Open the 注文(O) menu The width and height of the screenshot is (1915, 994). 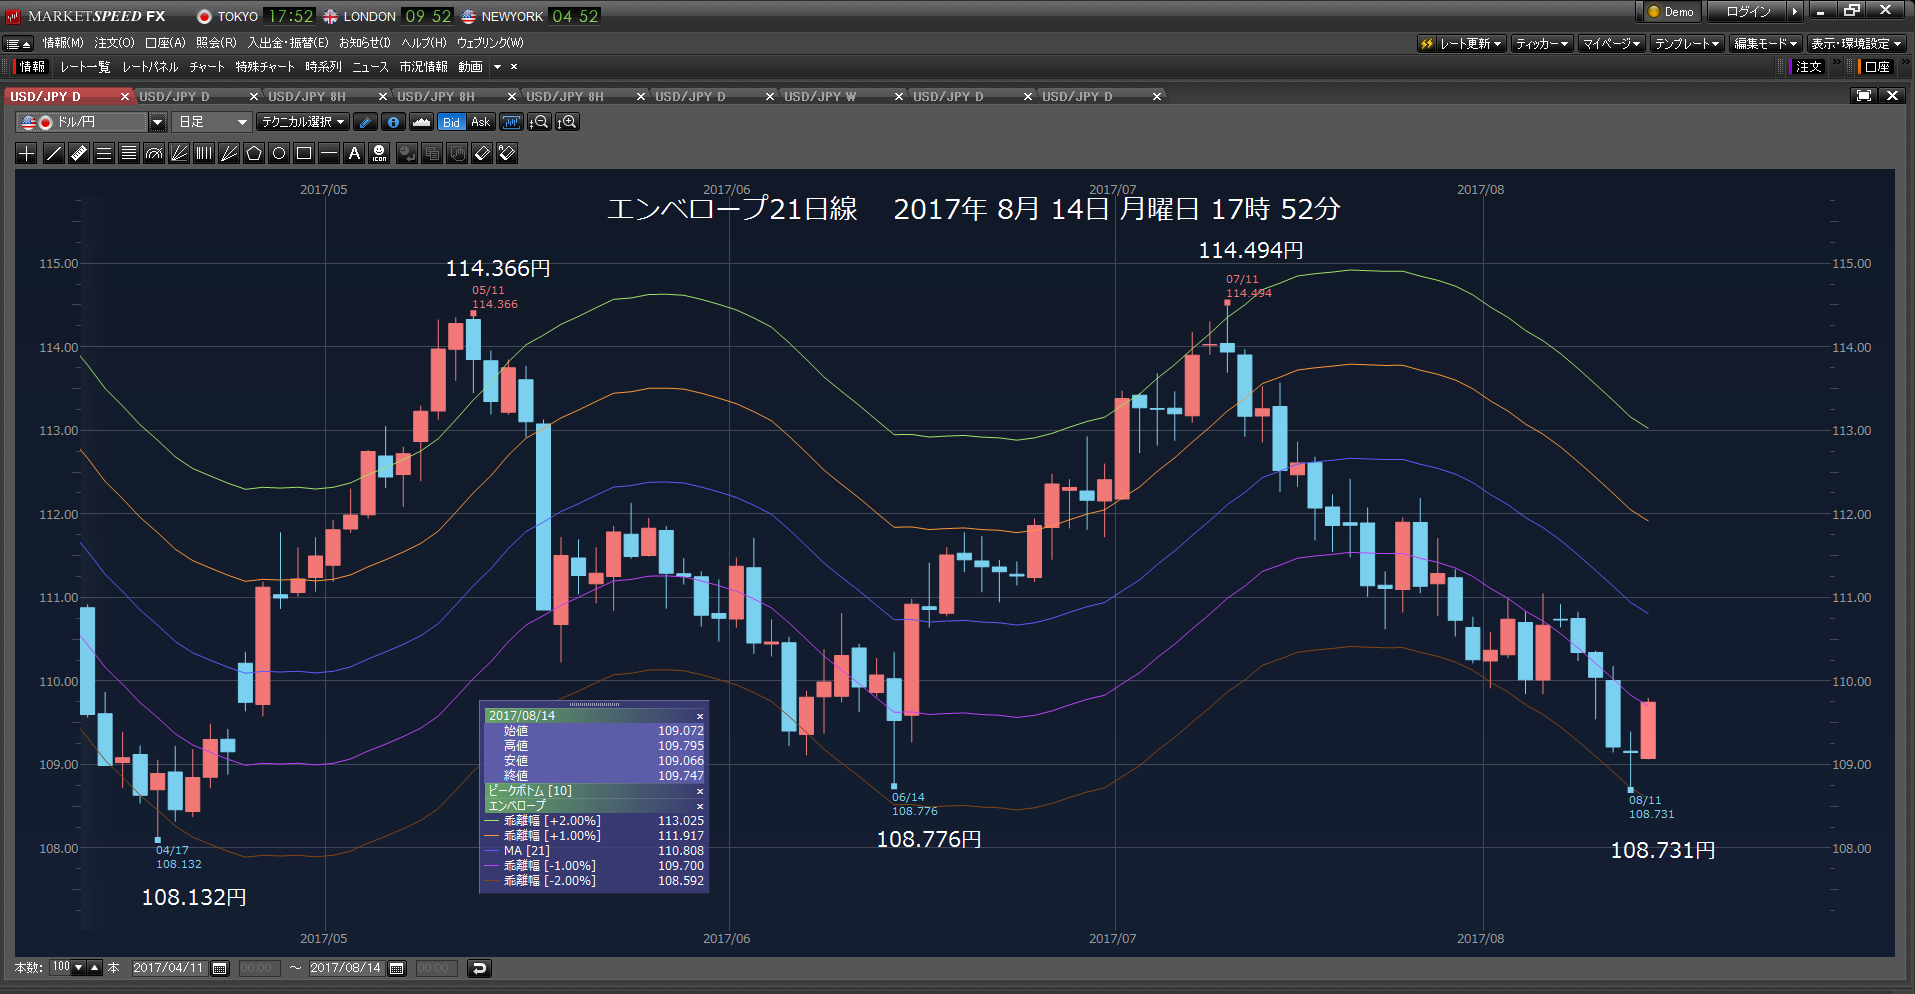coord(114,43)
